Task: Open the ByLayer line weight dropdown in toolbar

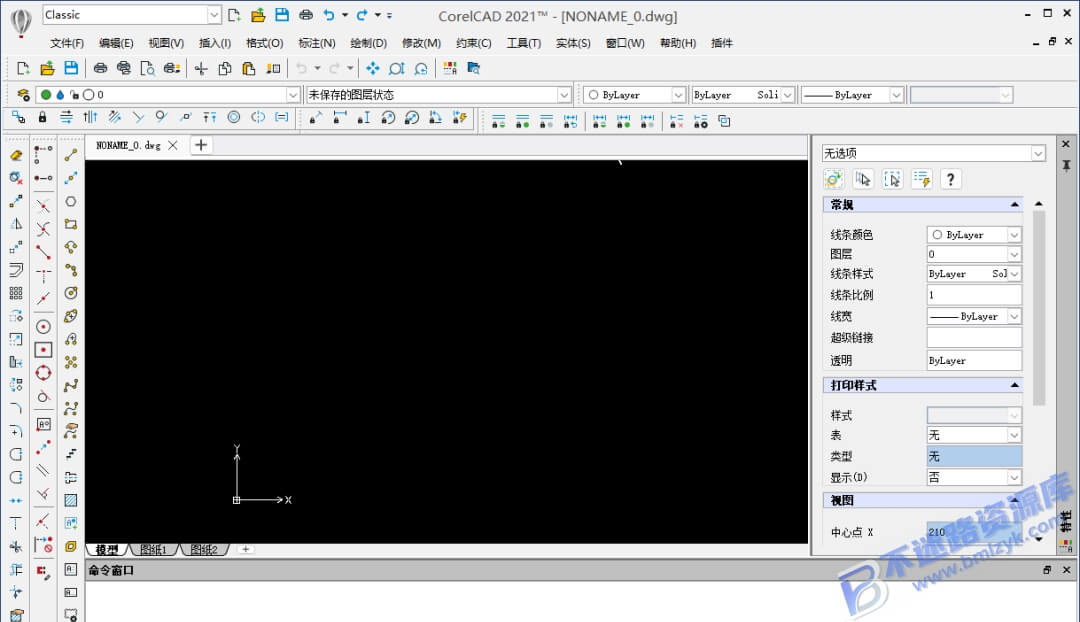Action: tap(896, 95)
